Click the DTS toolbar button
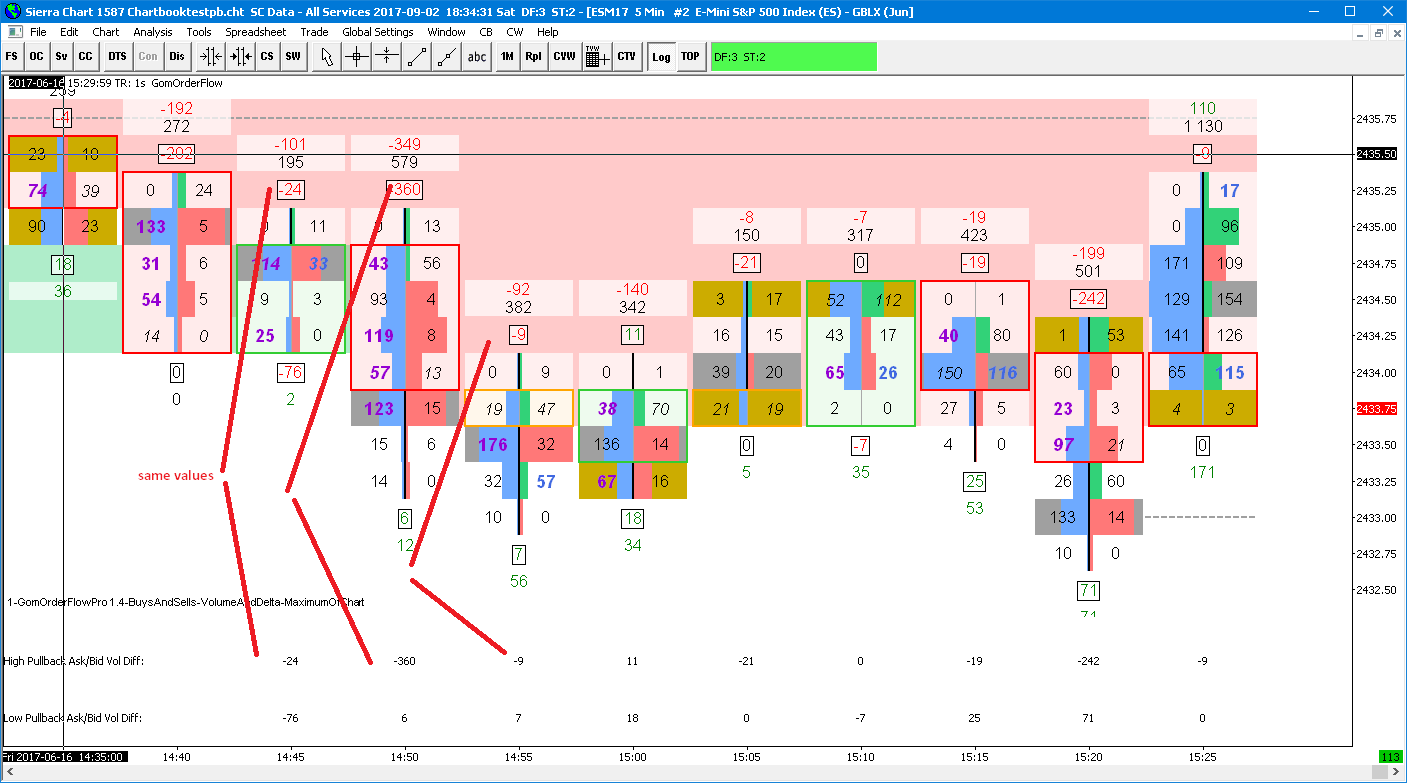Screen dimensions: 1407x783 (x=117, y=57)
